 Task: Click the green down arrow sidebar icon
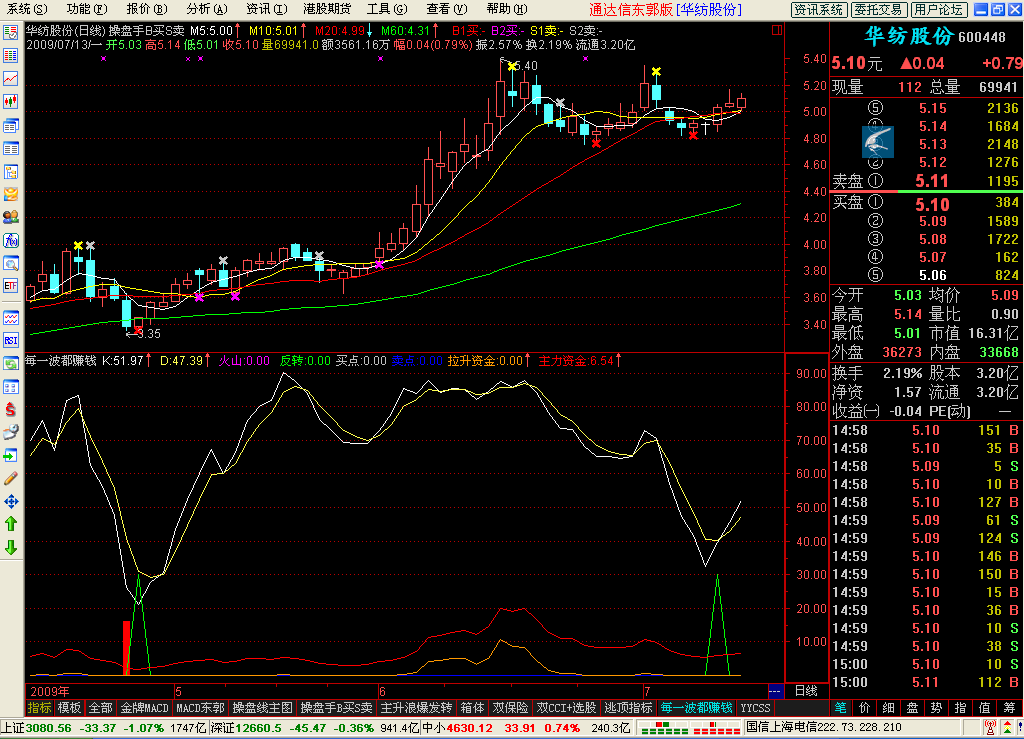pyautogui.click(x=10, y=547)
